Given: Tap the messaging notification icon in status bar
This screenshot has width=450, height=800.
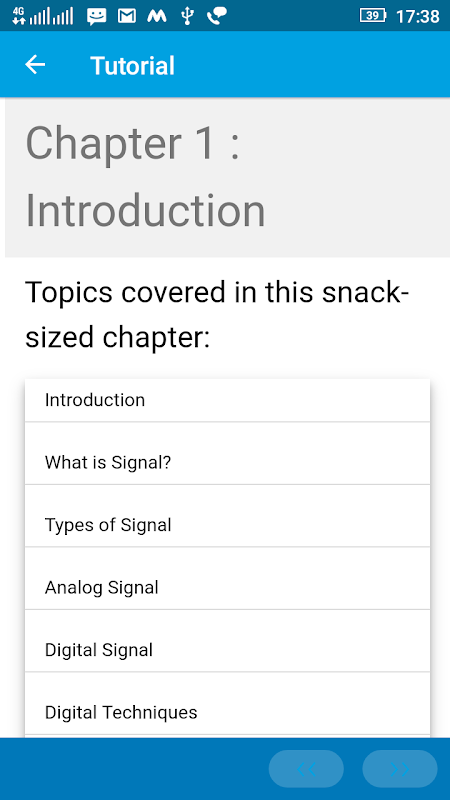Looking at the screenshot, I should pos(96,16).
